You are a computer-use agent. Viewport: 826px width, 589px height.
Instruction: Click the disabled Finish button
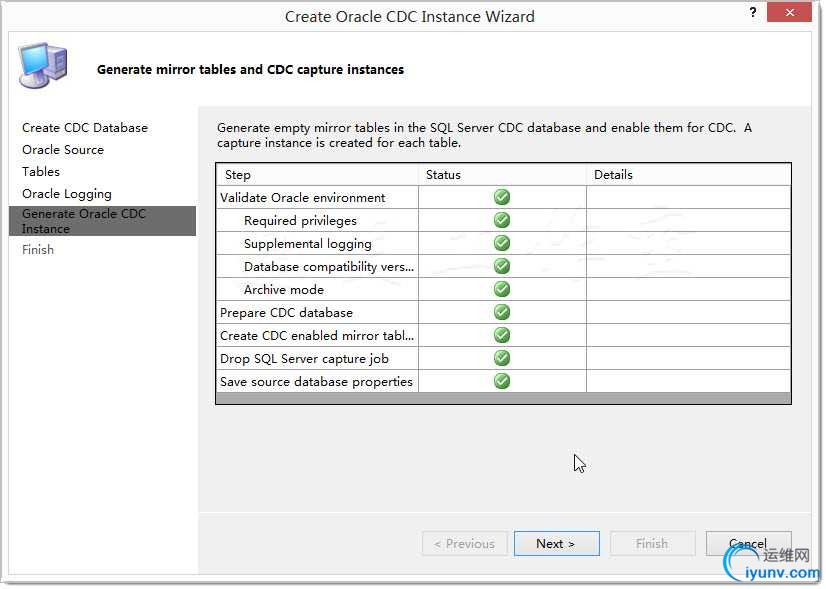pos(652,544)
